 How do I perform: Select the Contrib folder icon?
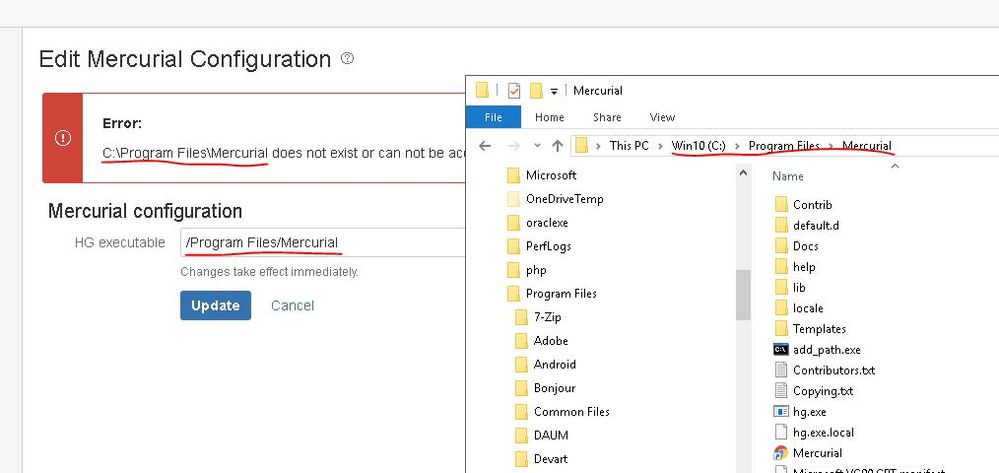781,205
